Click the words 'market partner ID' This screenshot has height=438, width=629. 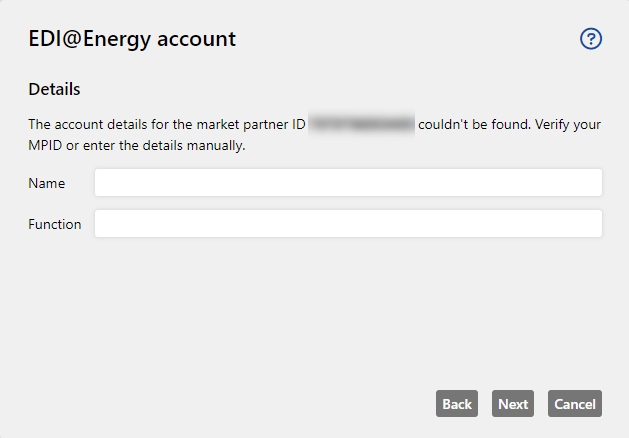[x=251, y=124]
